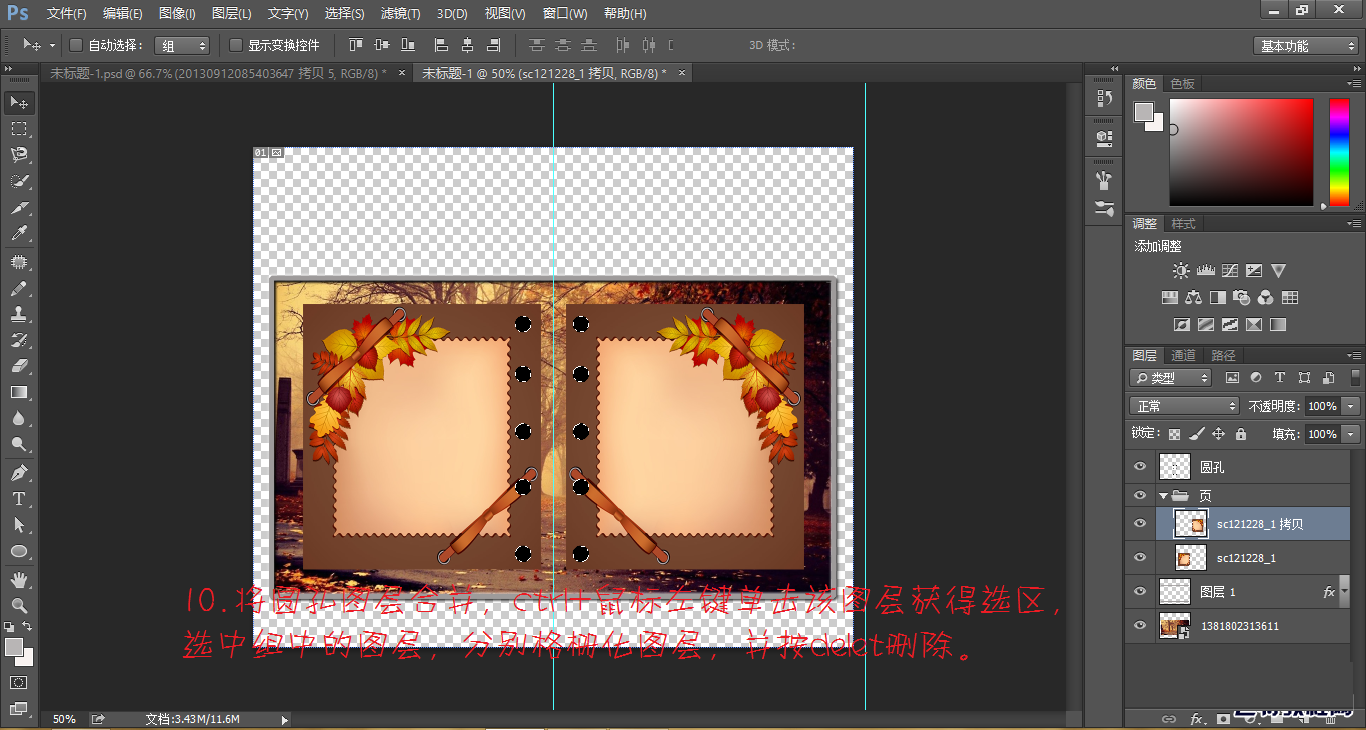Open the 正常 blend mode dropdown
The image size is (1366, 730).
1185,406
